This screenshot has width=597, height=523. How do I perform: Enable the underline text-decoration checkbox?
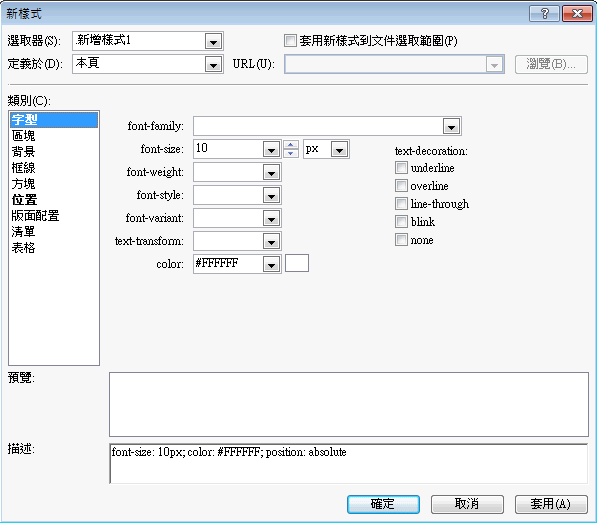pyautogui.click(x=401, y=168)
